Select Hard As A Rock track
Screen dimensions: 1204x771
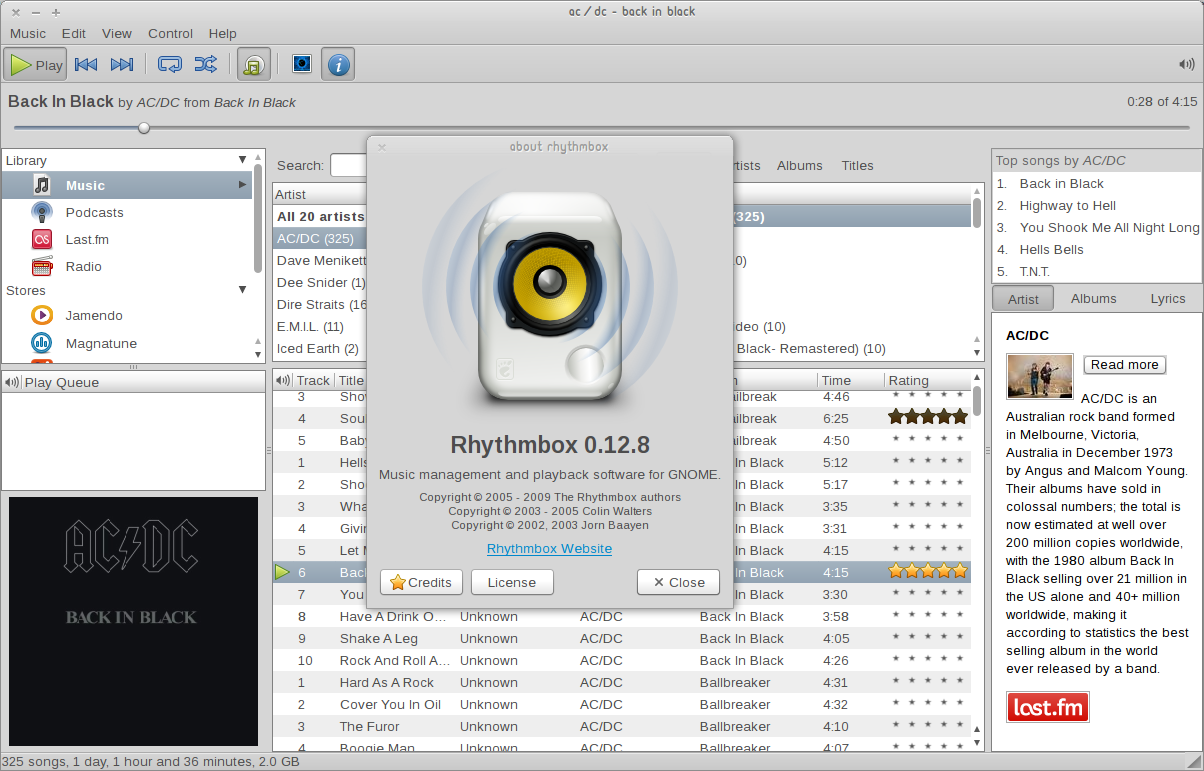(x=621, y=682)
